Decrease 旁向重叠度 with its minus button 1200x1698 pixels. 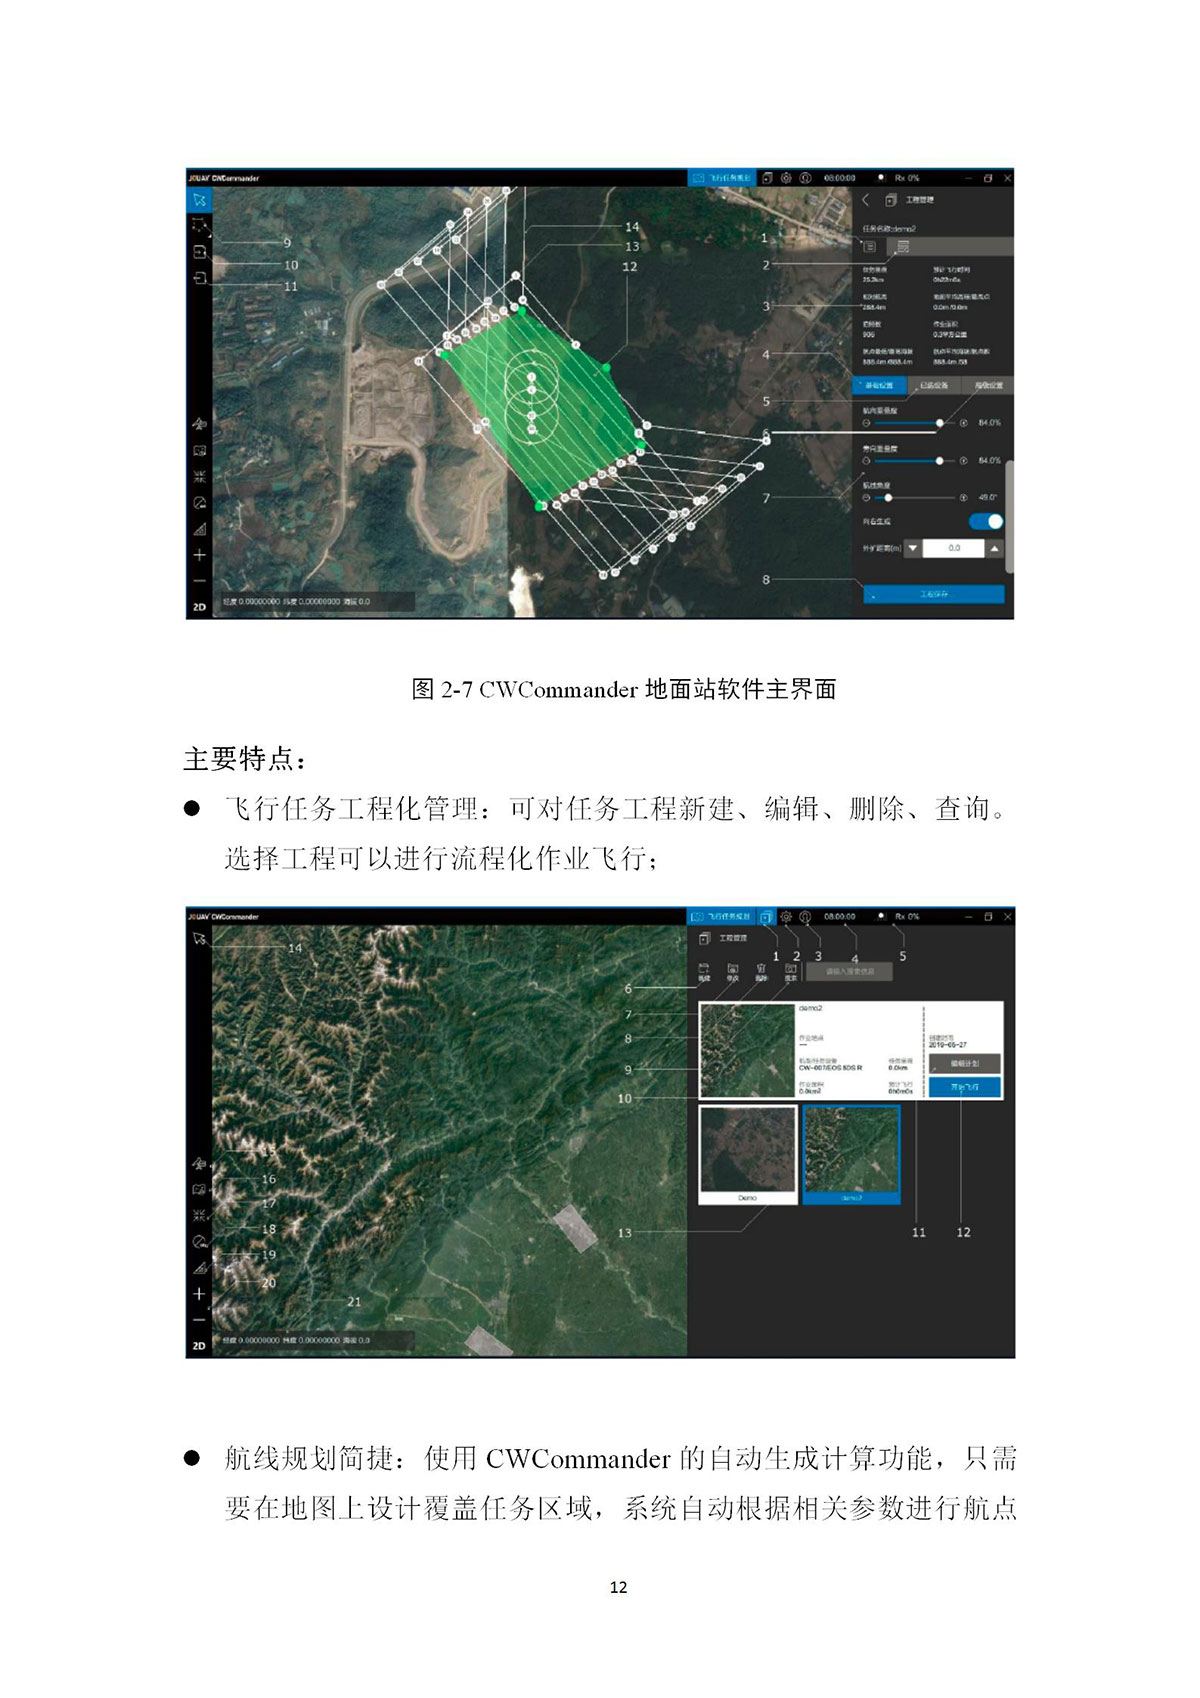pyautogui.click(x=867, y=461)
